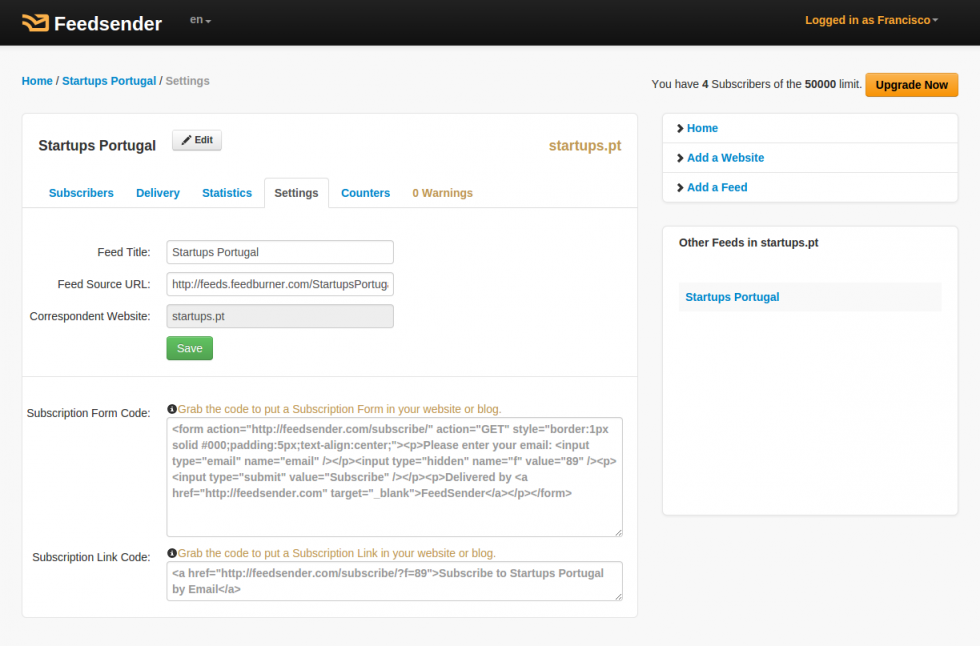Click the 'Grab the code to put a Subscription Link' hint
This screenshot has width=980, height=646.
(337, 554)
